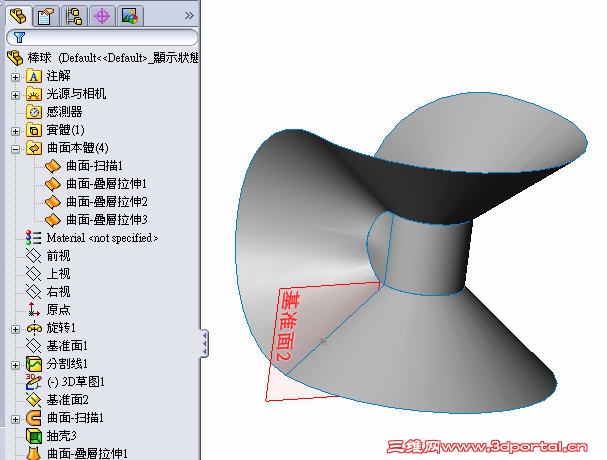Open the DimXpertManager tab
The height and width of the screenshot is (460, 607).
pyautogui.click(x=102, y=16)
